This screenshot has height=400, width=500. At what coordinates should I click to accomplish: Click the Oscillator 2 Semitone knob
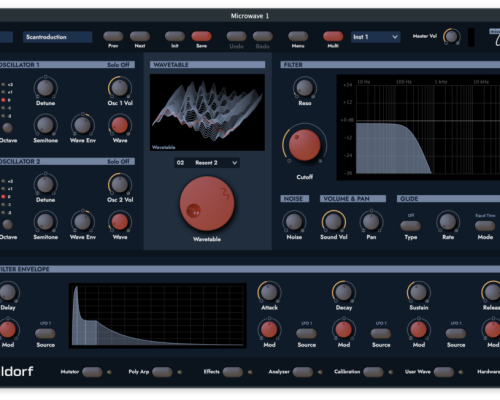pos(45,222)
